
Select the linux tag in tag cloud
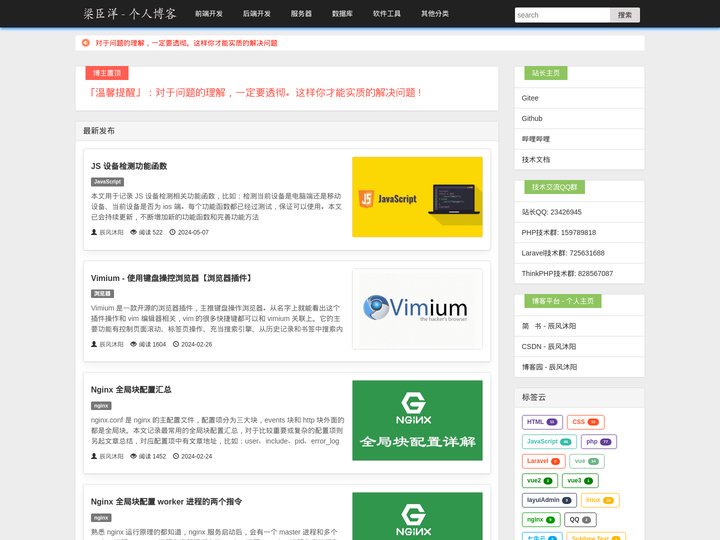pos(600,500)
